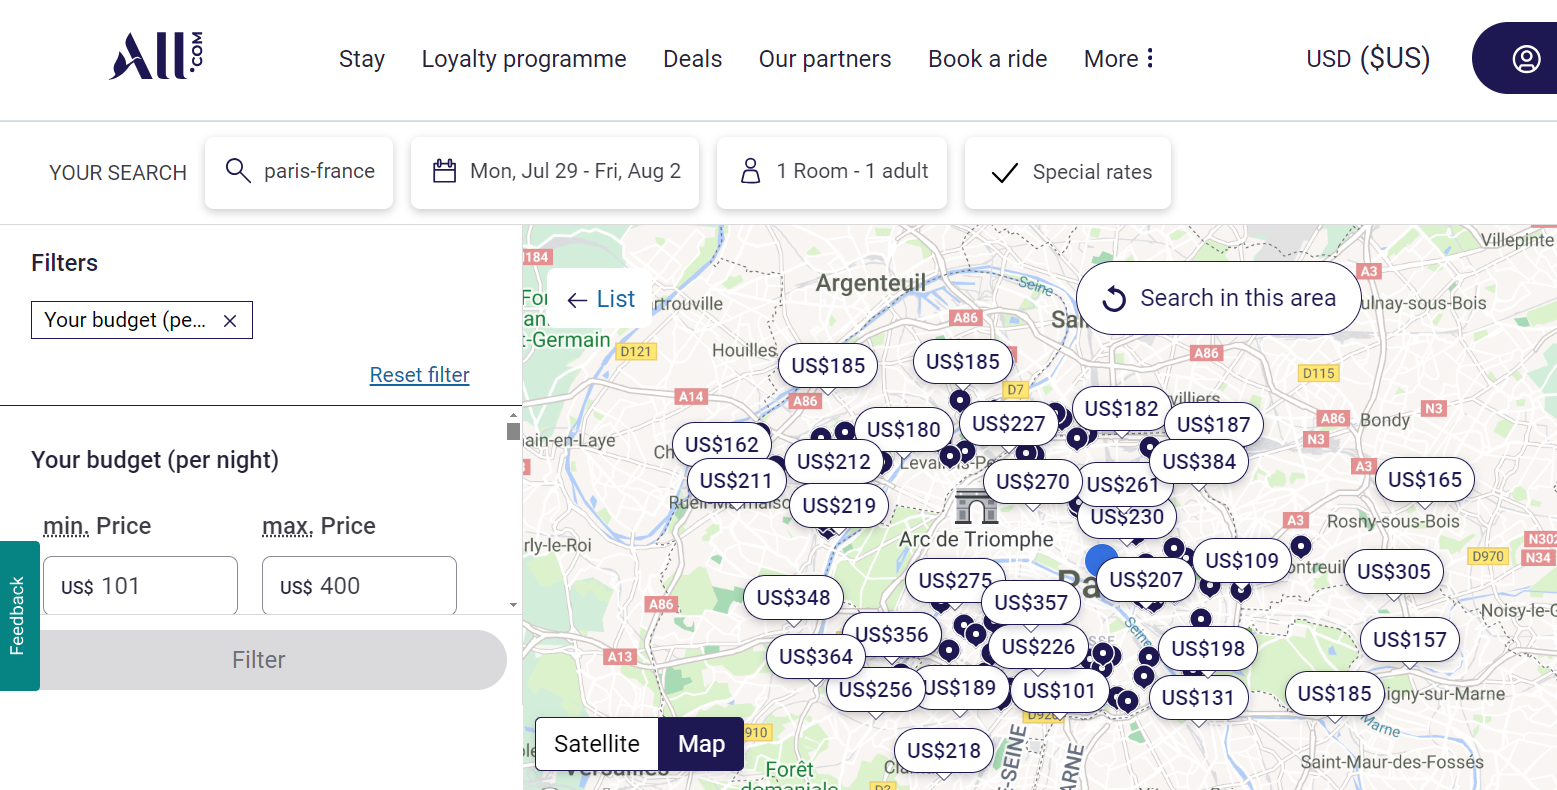Open the Deals menu item

click(x=692, y=59)
